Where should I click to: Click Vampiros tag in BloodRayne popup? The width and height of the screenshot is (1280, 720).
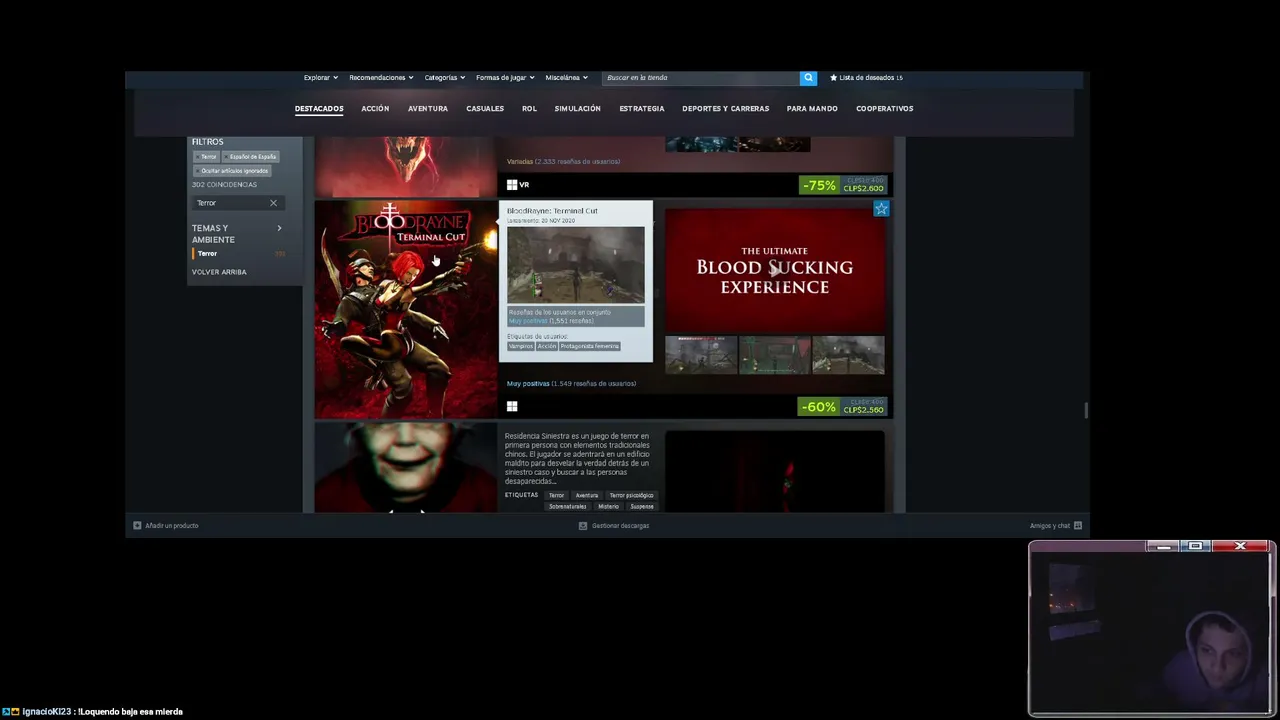pyautogui.click(x=520, y=346)
